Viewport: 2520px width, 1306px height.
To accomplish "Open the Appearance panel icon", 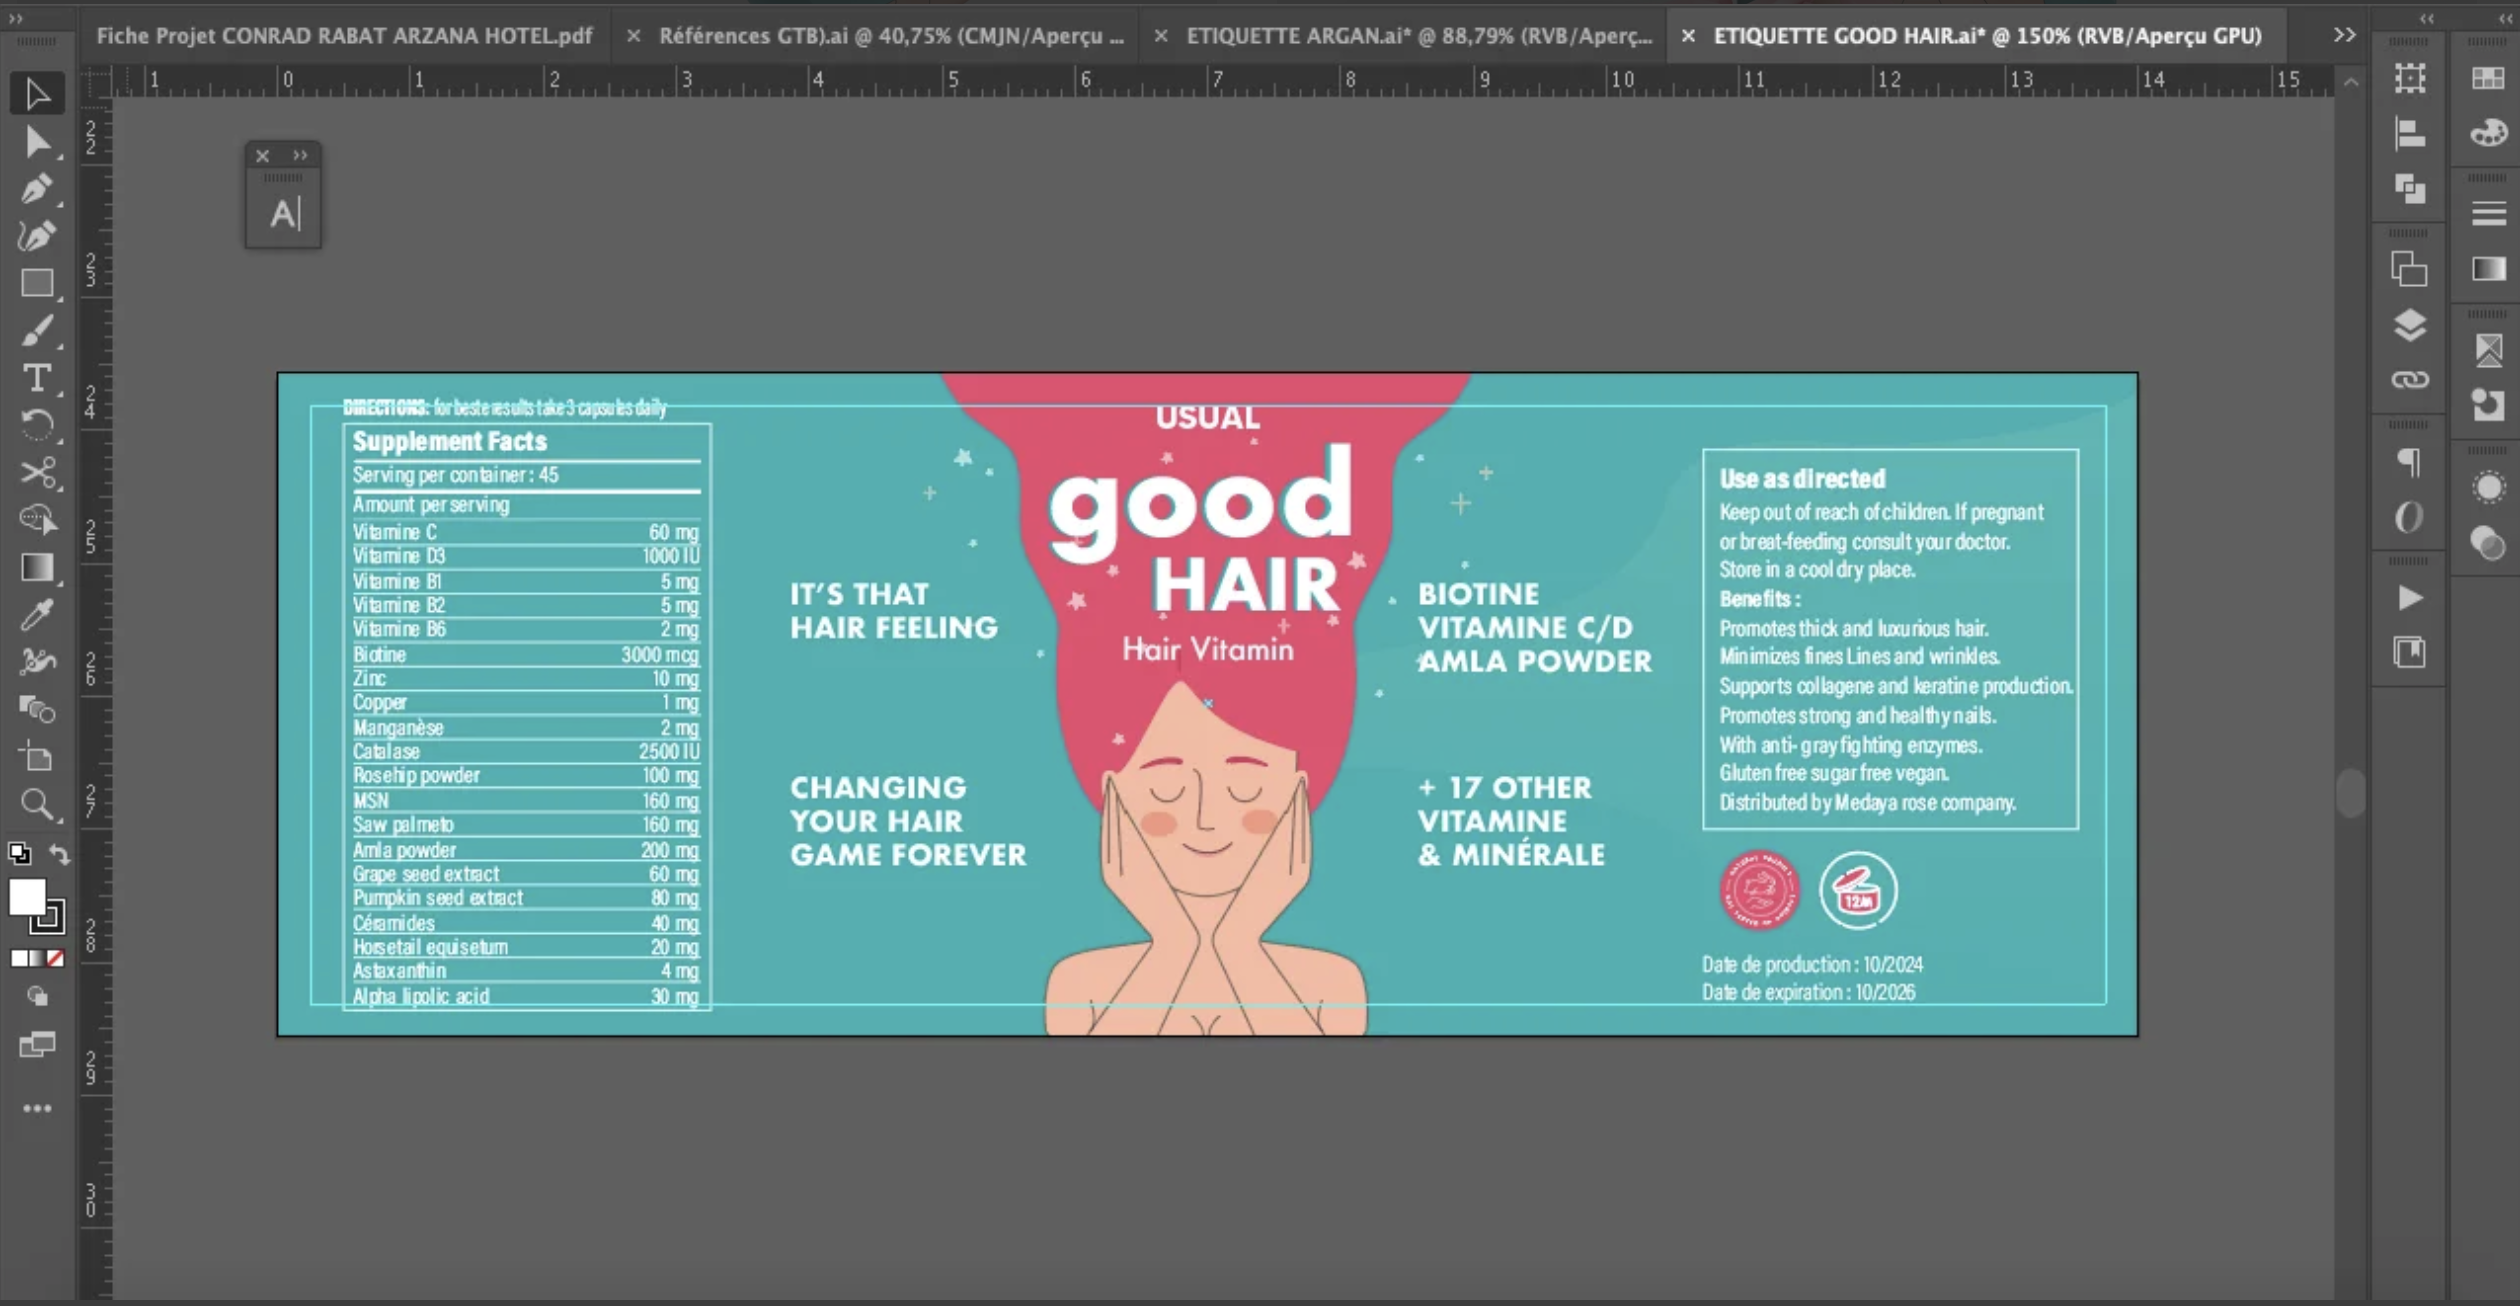I will tap(2488, 487).
